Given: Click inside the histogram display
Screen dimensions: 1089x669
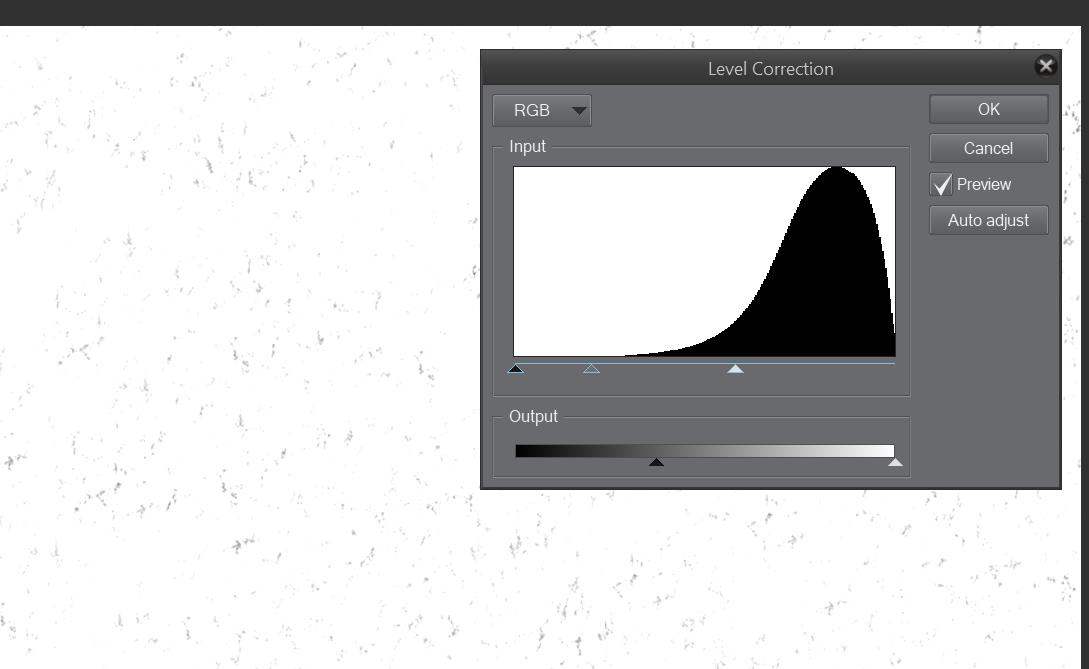Looking at the screenshot, I should [x=704, y=261].
